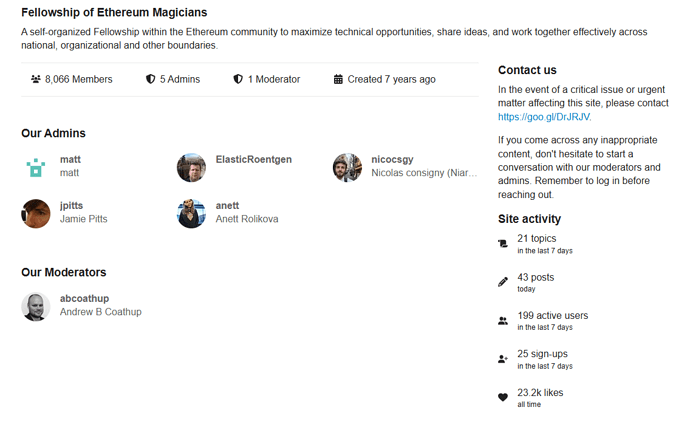Open jpitts avatar photo
The height and width of the screenshot is (426, 690).
(36, 213)
